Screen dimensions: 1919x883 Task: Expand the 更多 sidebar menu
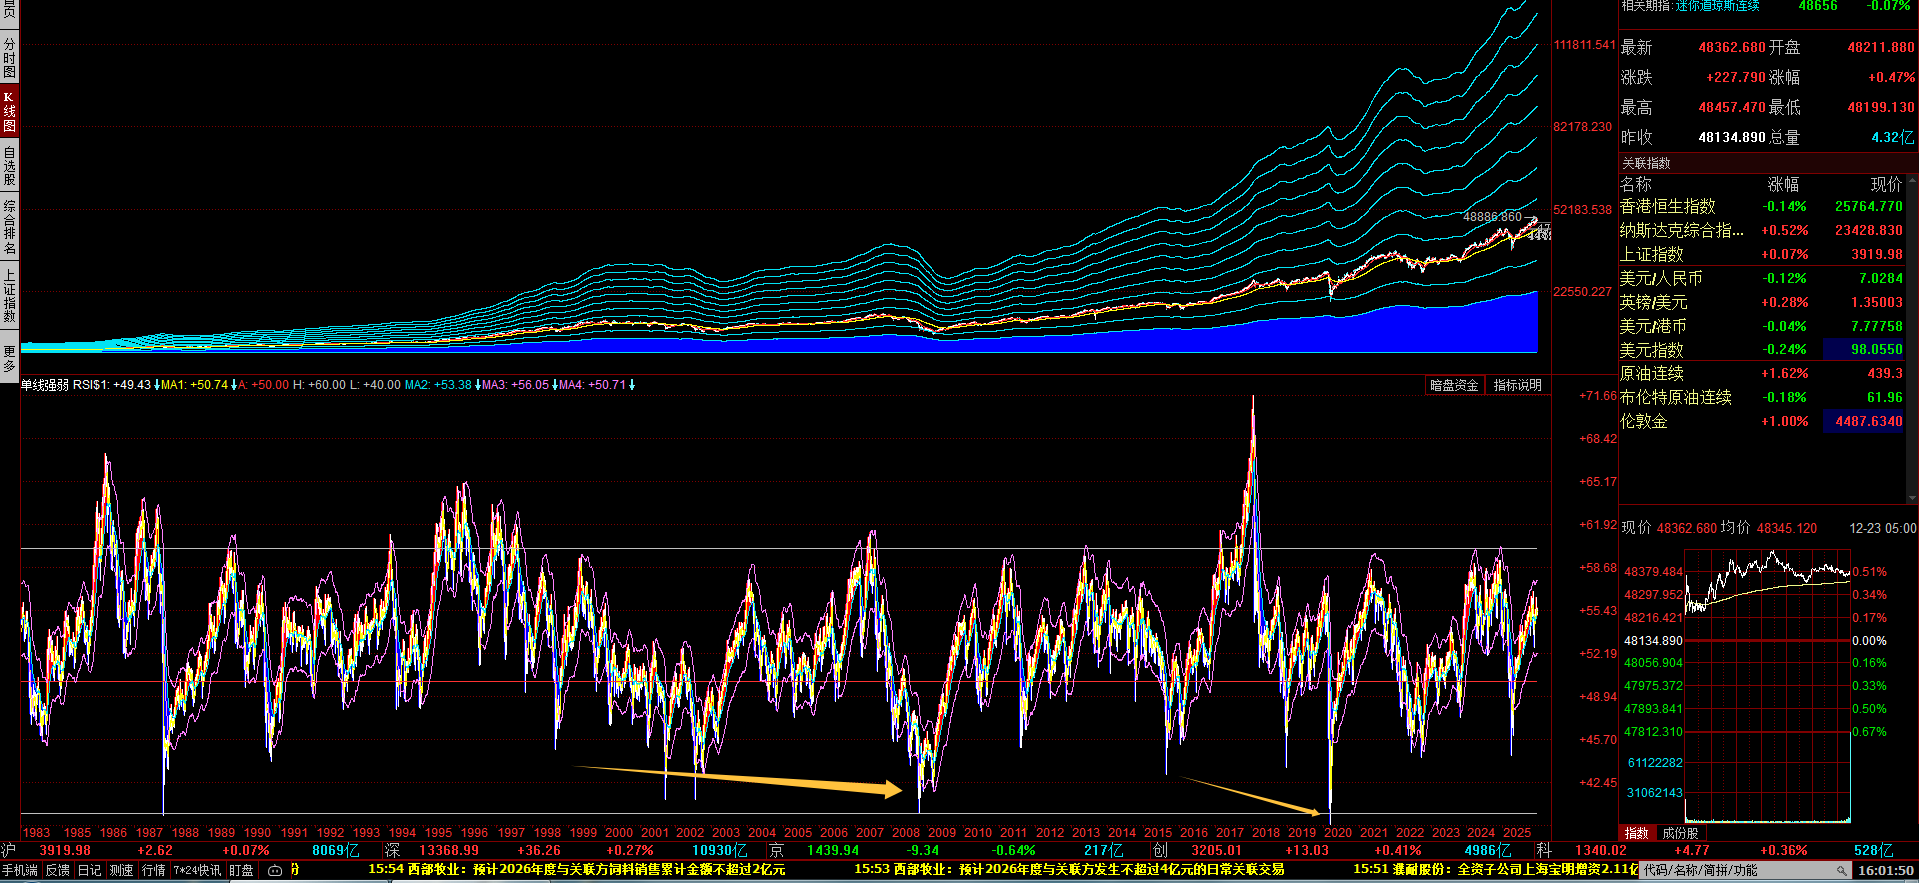pos(9,358)
